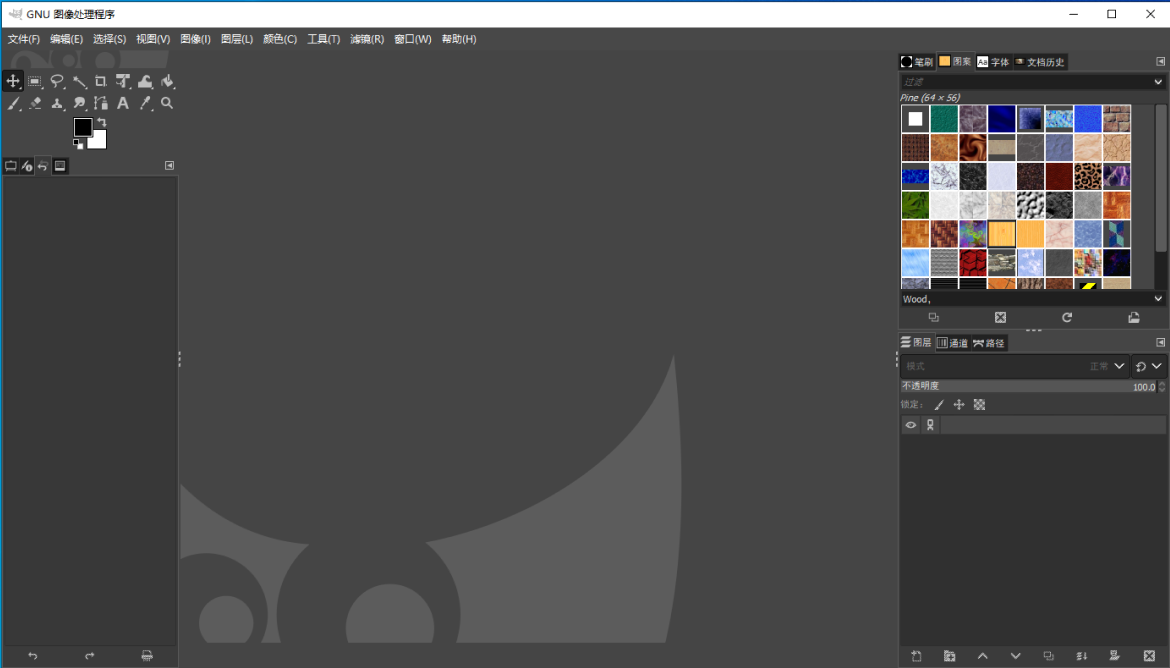
Task: Select the Text tool
Action: (123, 104)
